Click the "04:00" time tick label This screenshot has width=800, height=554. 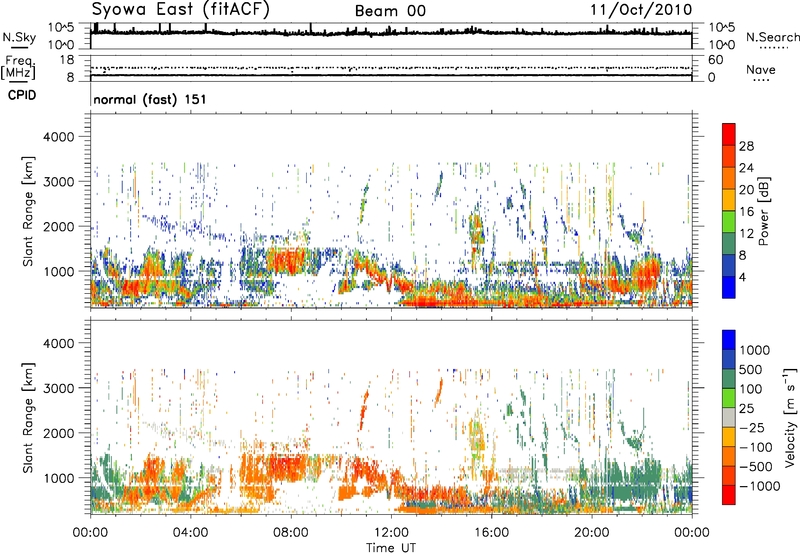(190, 533)
